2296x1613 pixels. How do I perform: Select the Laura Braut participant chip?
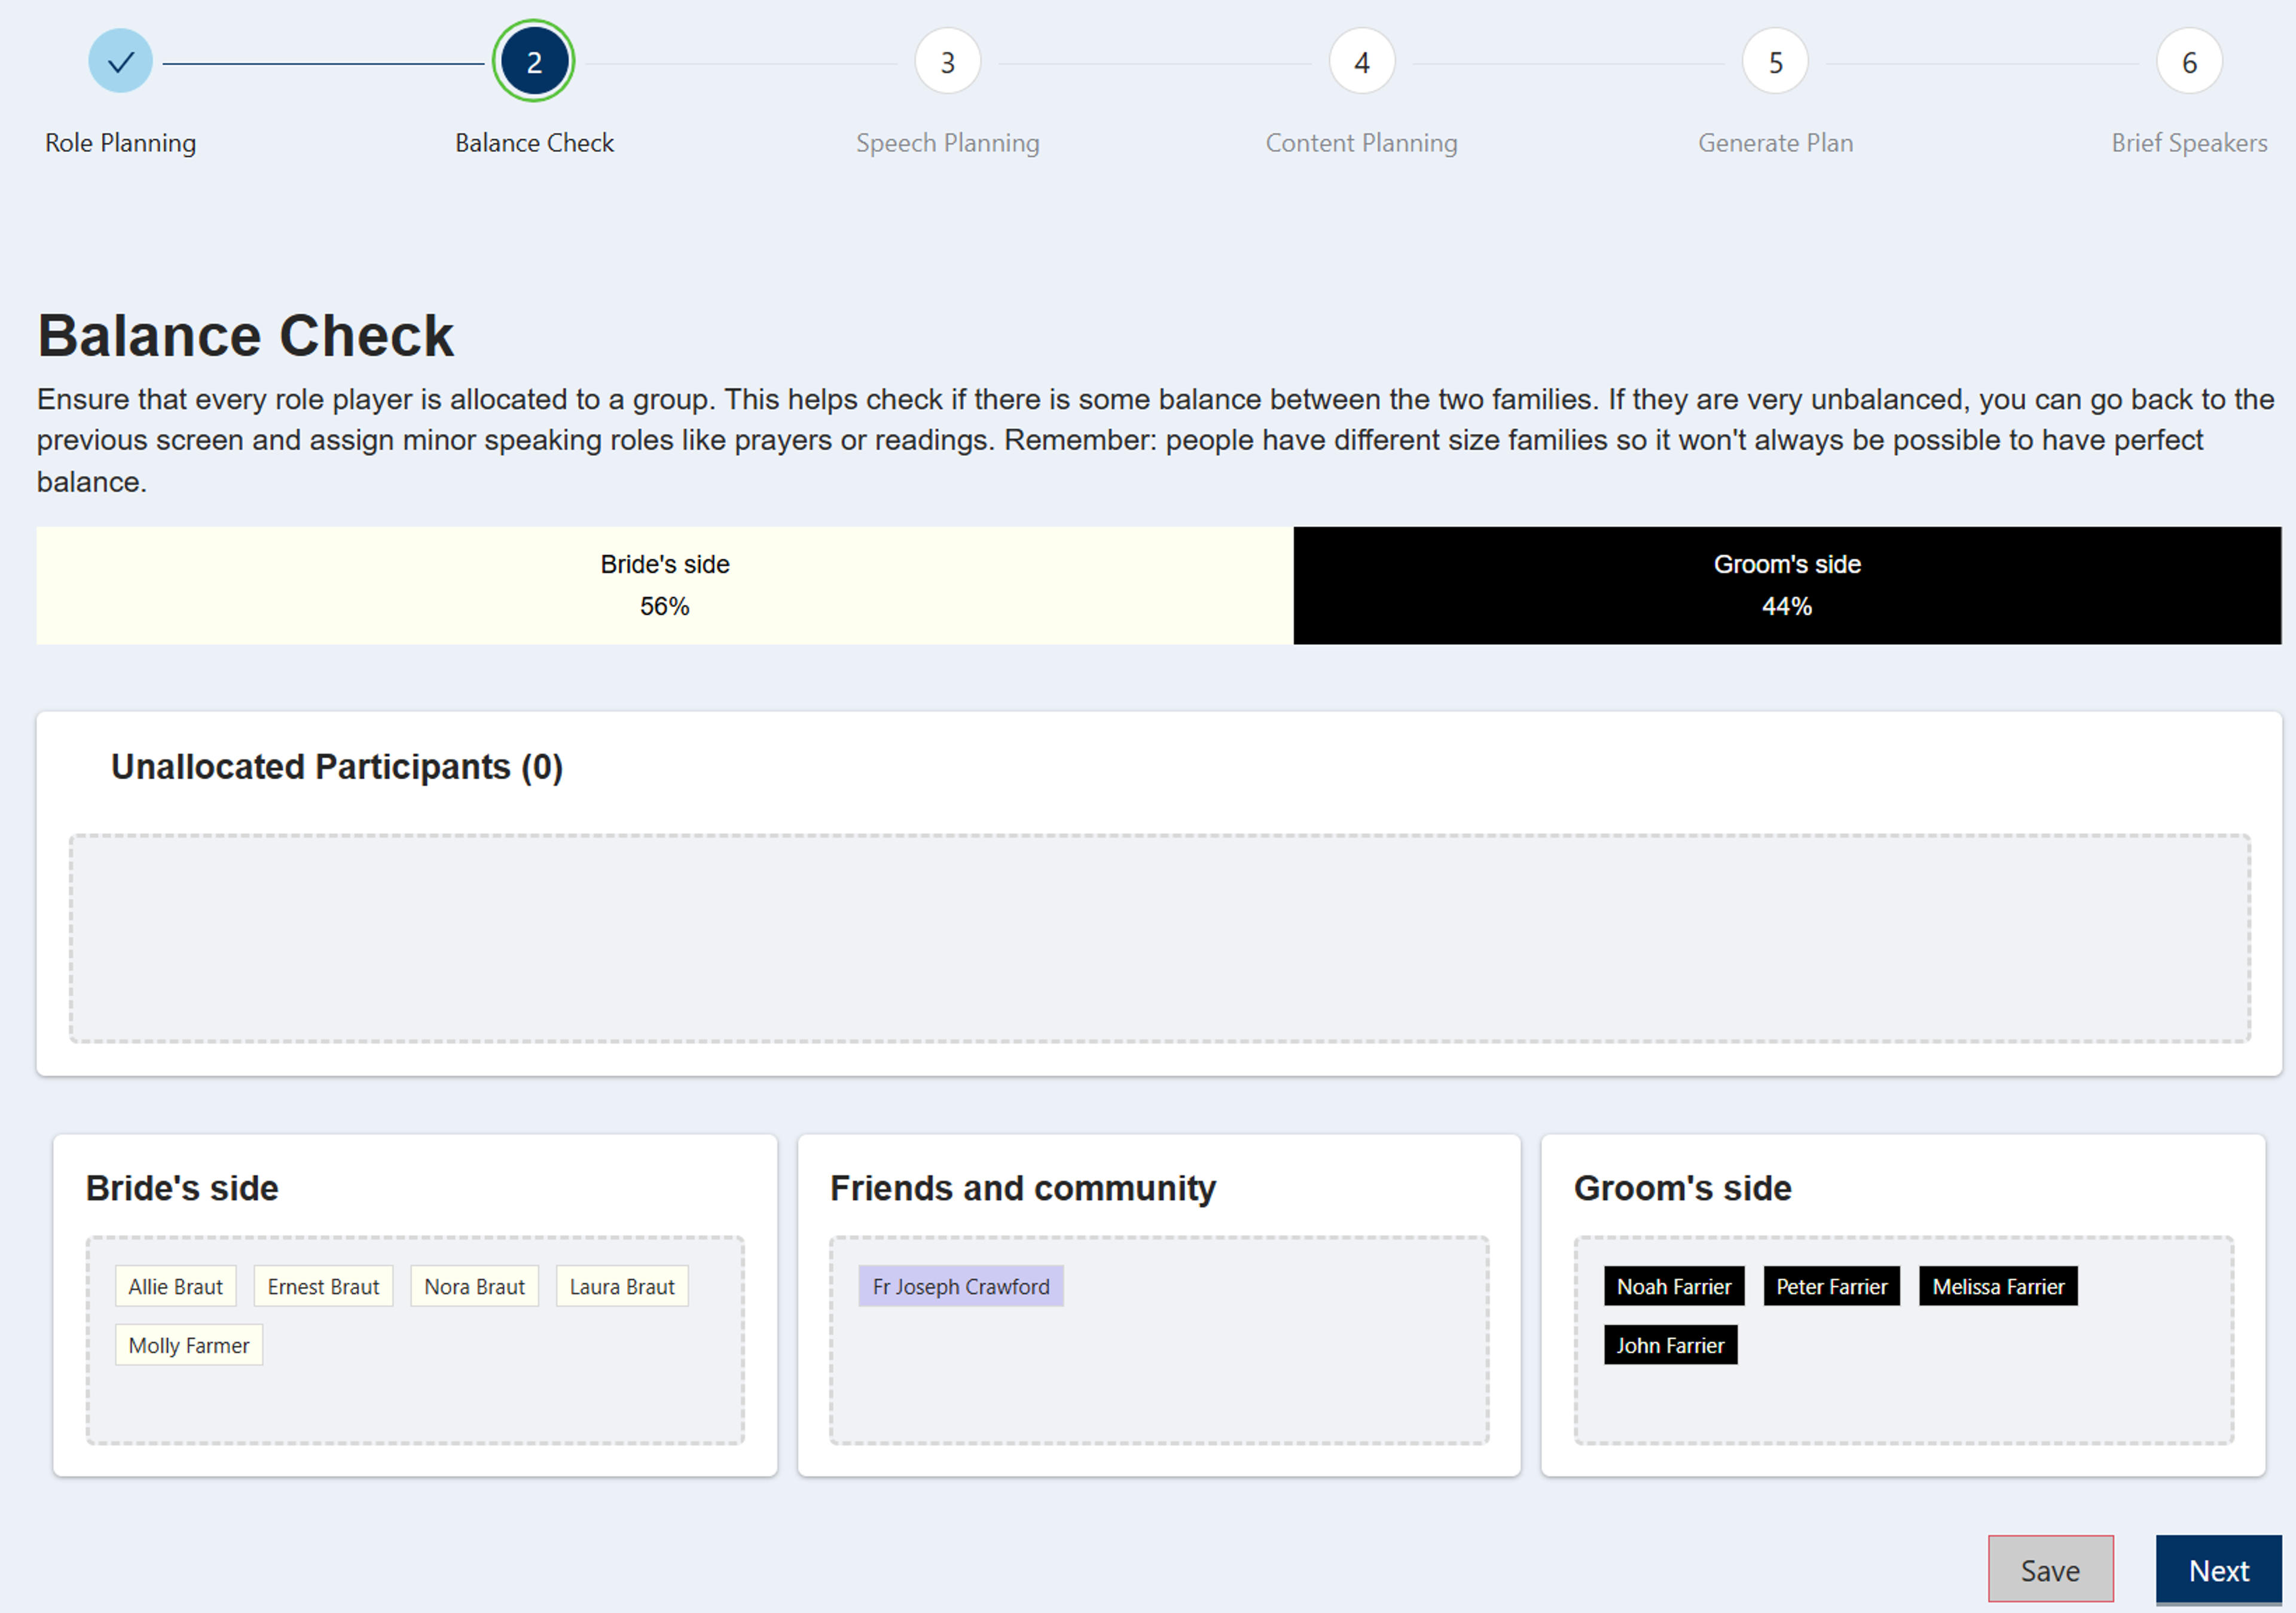click(622, 1287)
